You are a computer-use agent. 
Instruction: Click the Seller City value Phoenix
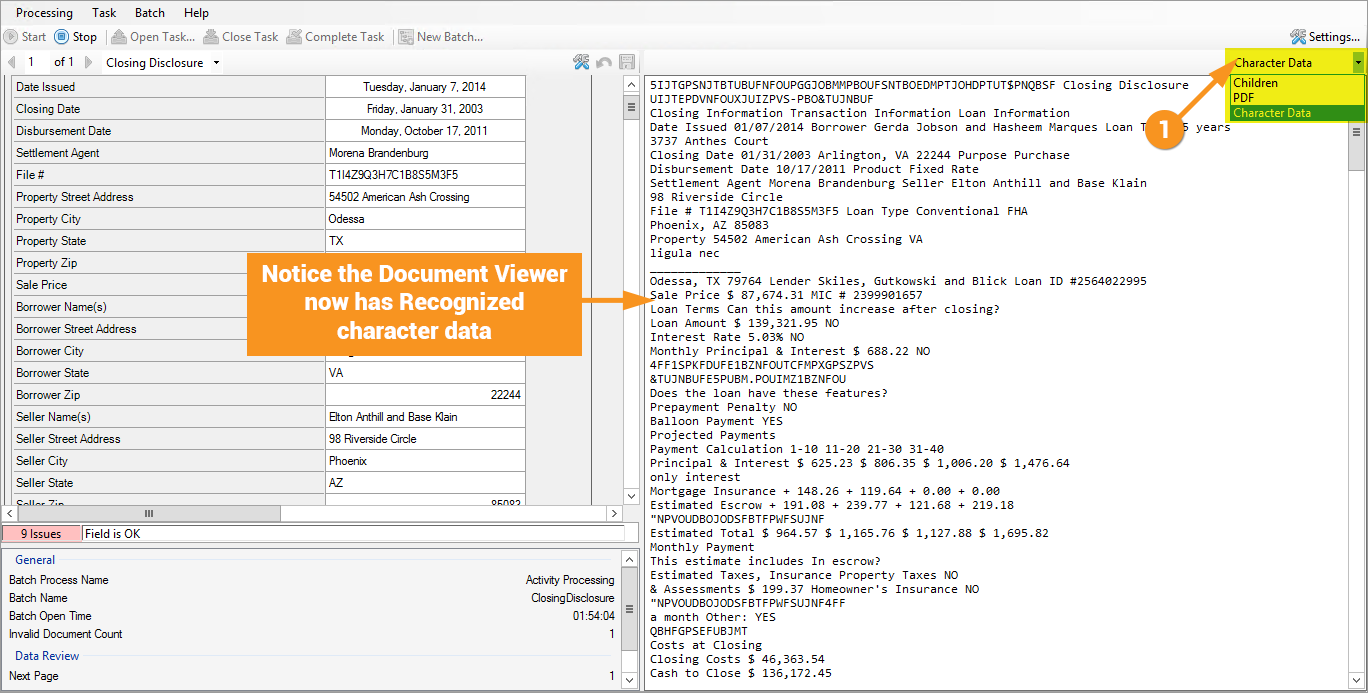(425, 461)
